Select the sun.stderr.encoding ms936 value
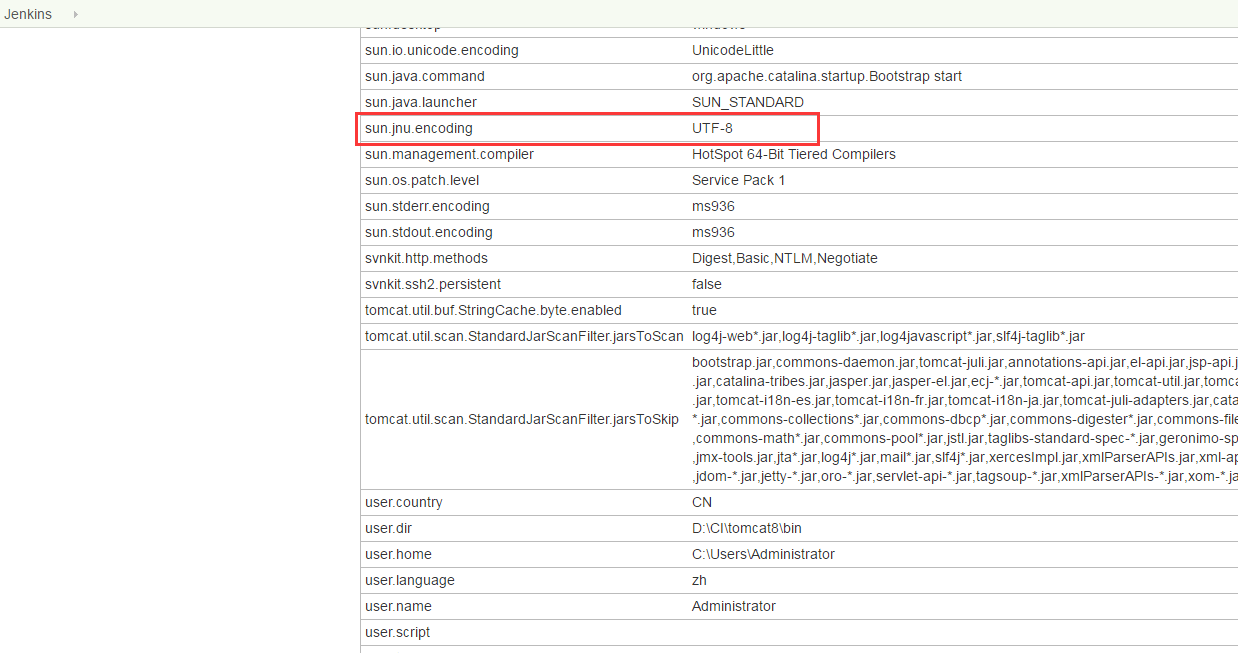Screen dimensions: 1238x653 (713, 206)
